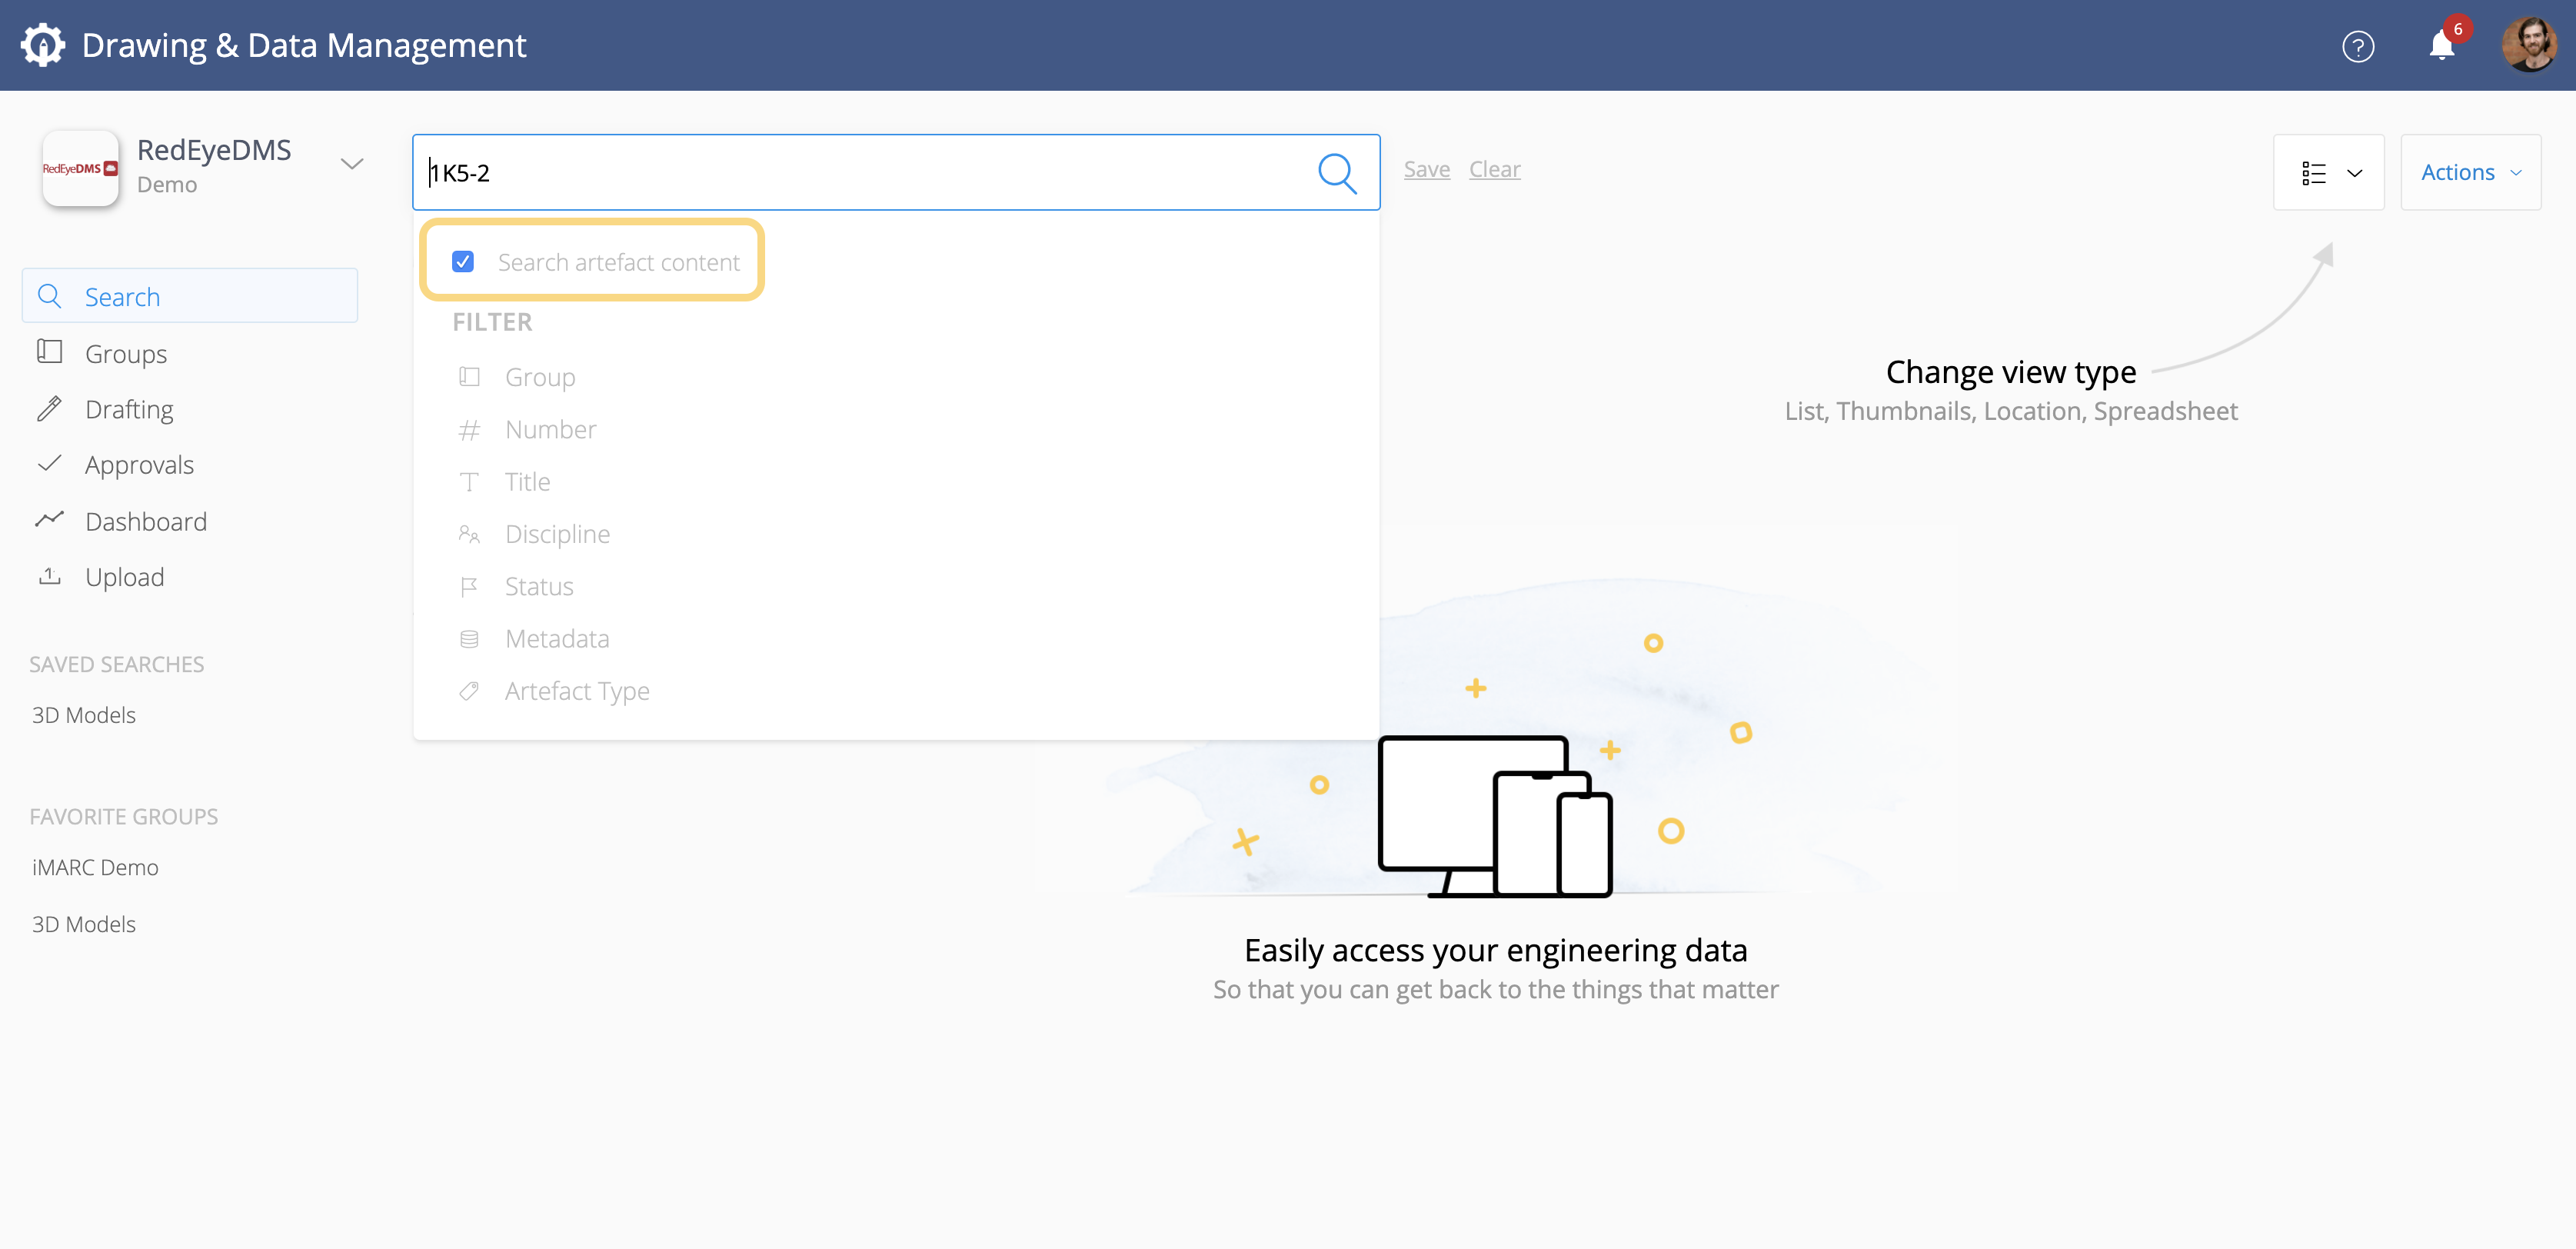
Task: Click the magnifier icon in search box
Action: [x=1337, y=173]
